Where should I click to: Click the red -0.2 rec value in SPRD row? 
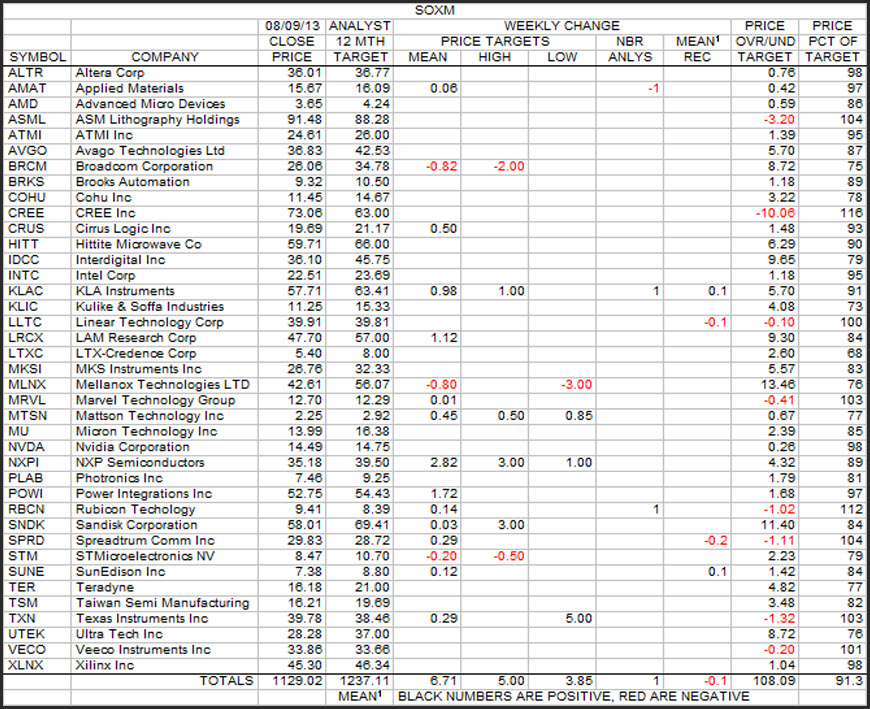(x=716, y=540)
